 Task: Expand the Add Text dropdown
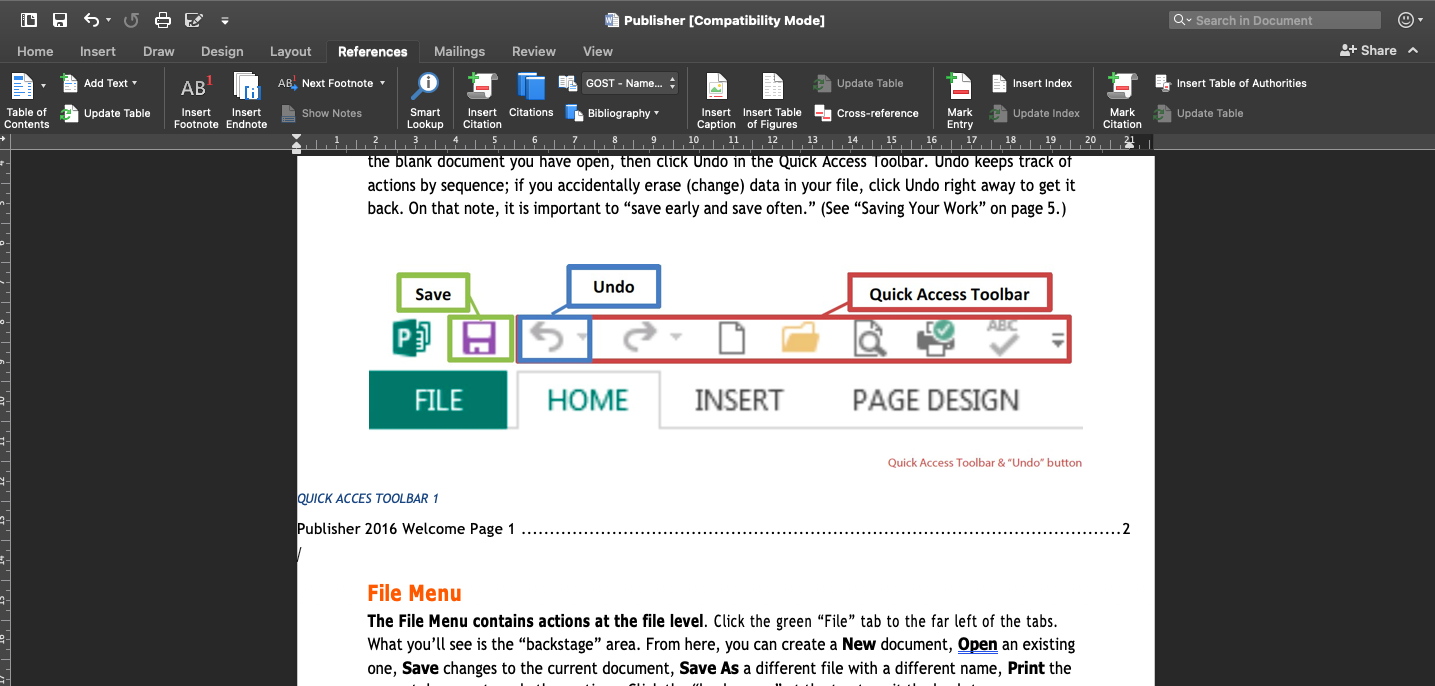point(135,83)
